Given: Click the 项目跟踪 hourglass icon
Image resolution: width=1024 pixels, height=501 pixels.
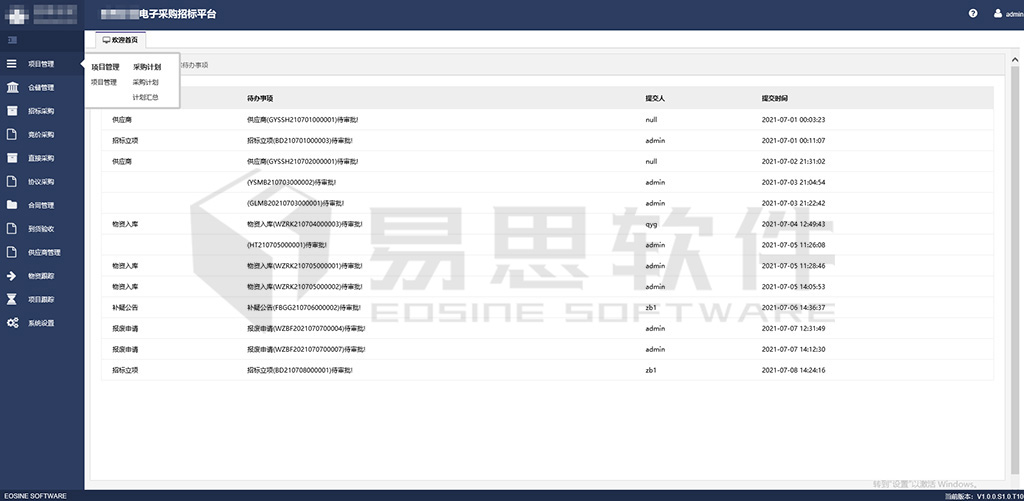Looking at the screenshot, I should (12, 299).
